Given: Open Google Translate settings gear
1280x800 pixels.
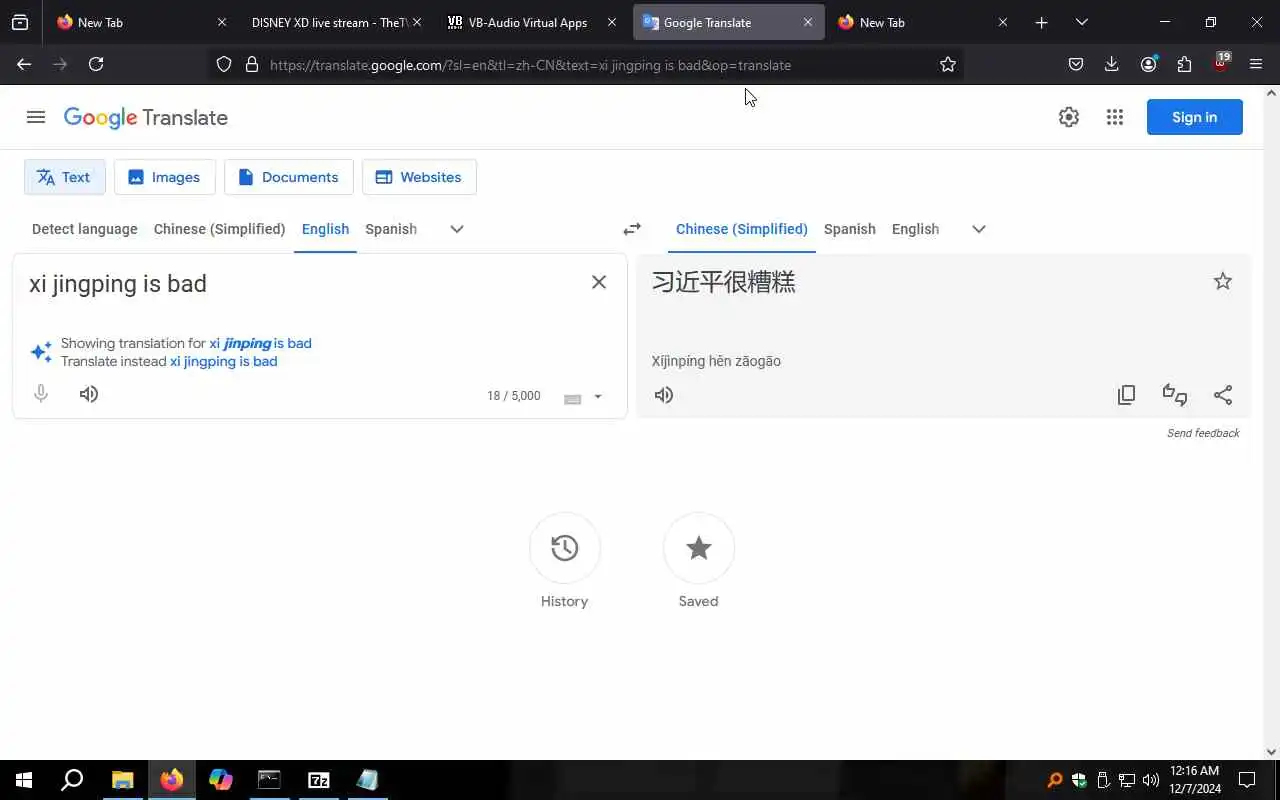Looking at the screenshot, I should tap(1069, 117).
